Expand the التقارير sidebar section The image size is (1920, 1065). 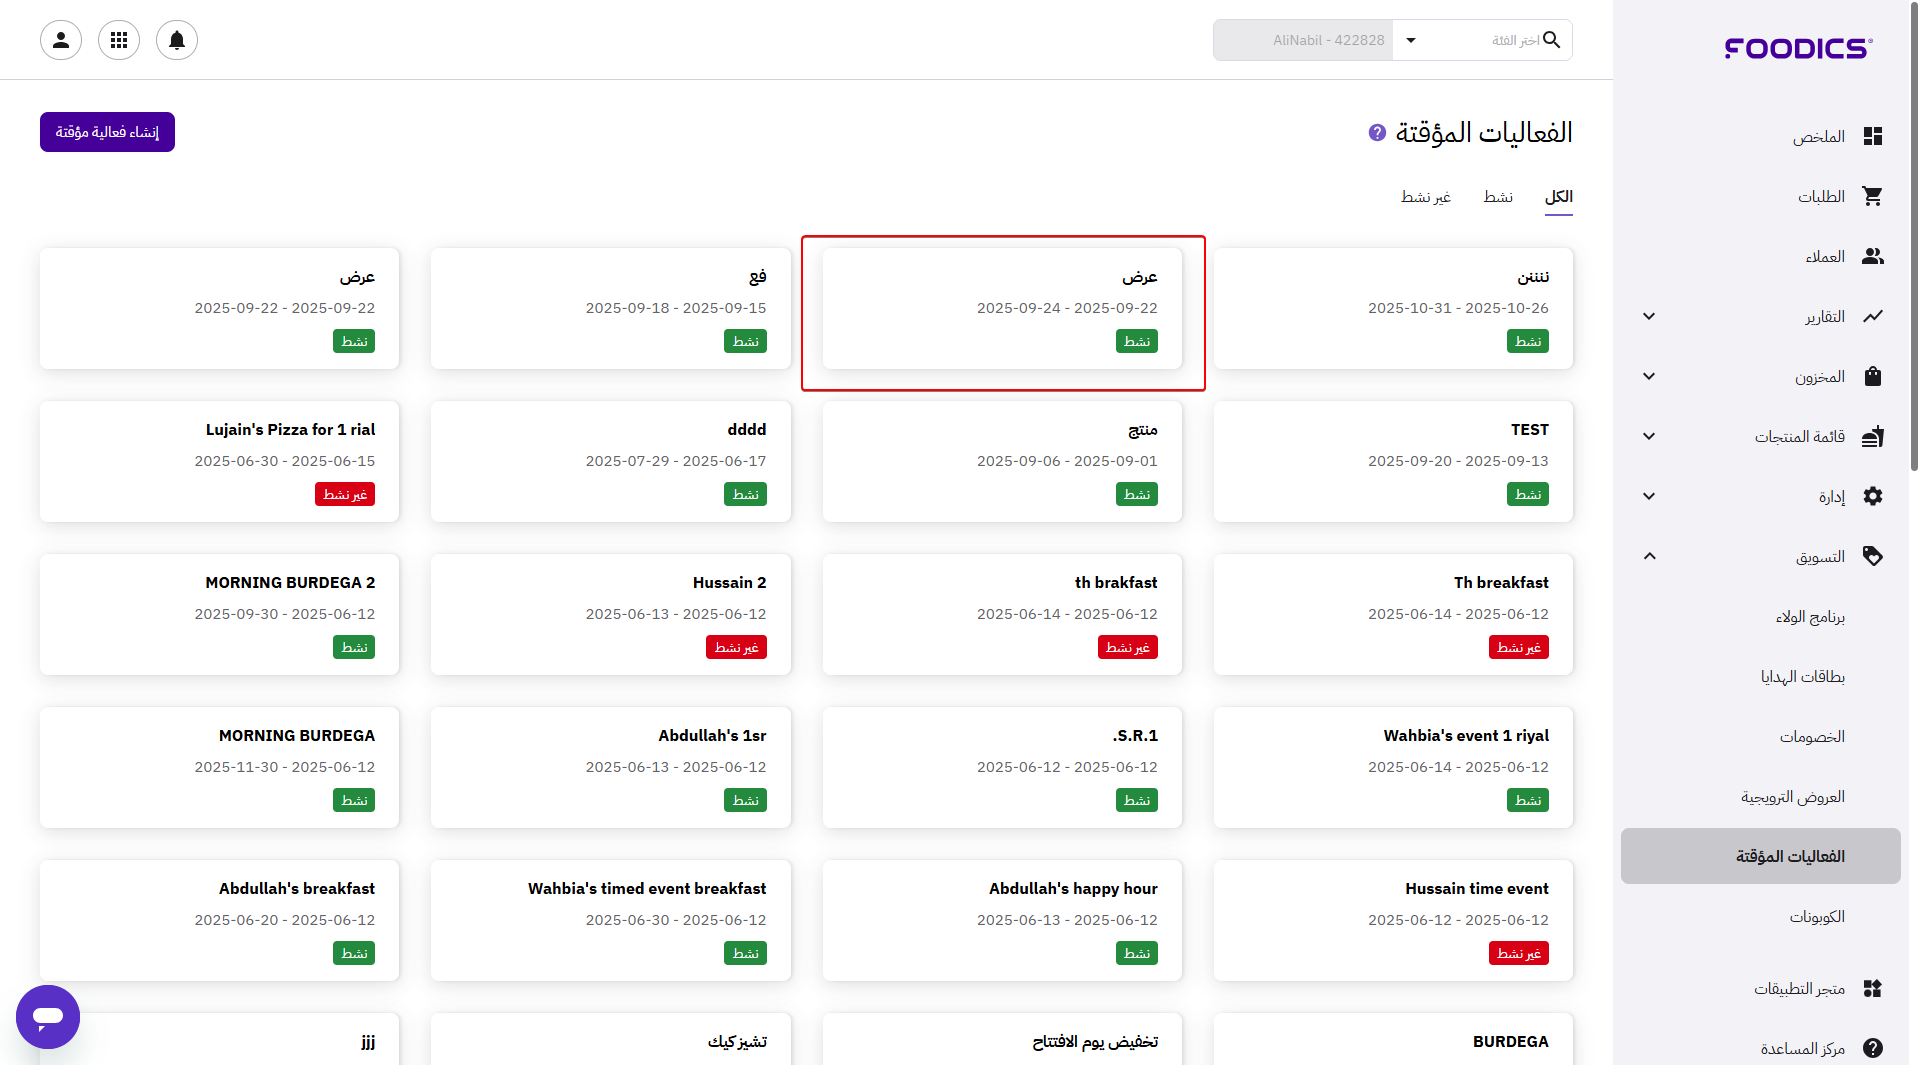click(x=1649, y=316)
